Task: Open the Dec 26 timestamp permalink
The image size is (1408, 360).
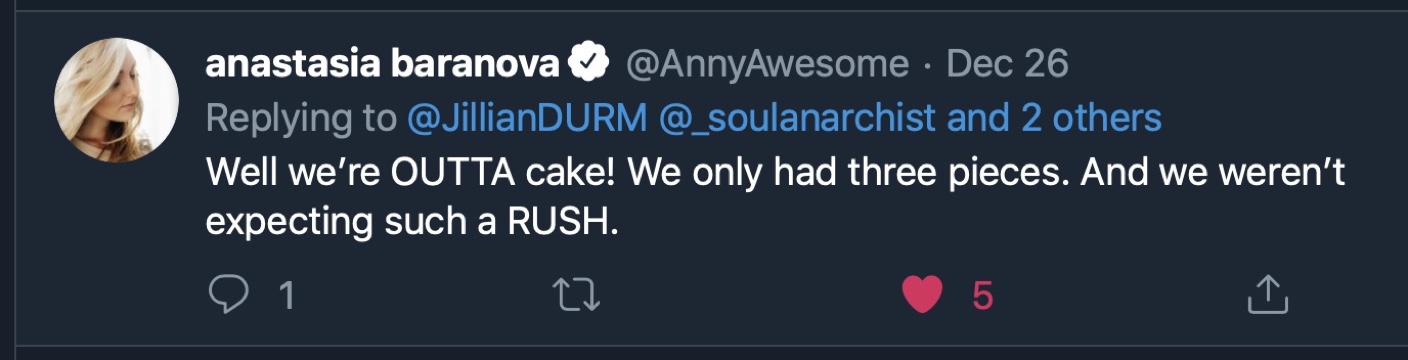Action: (x=1008, y=65)
